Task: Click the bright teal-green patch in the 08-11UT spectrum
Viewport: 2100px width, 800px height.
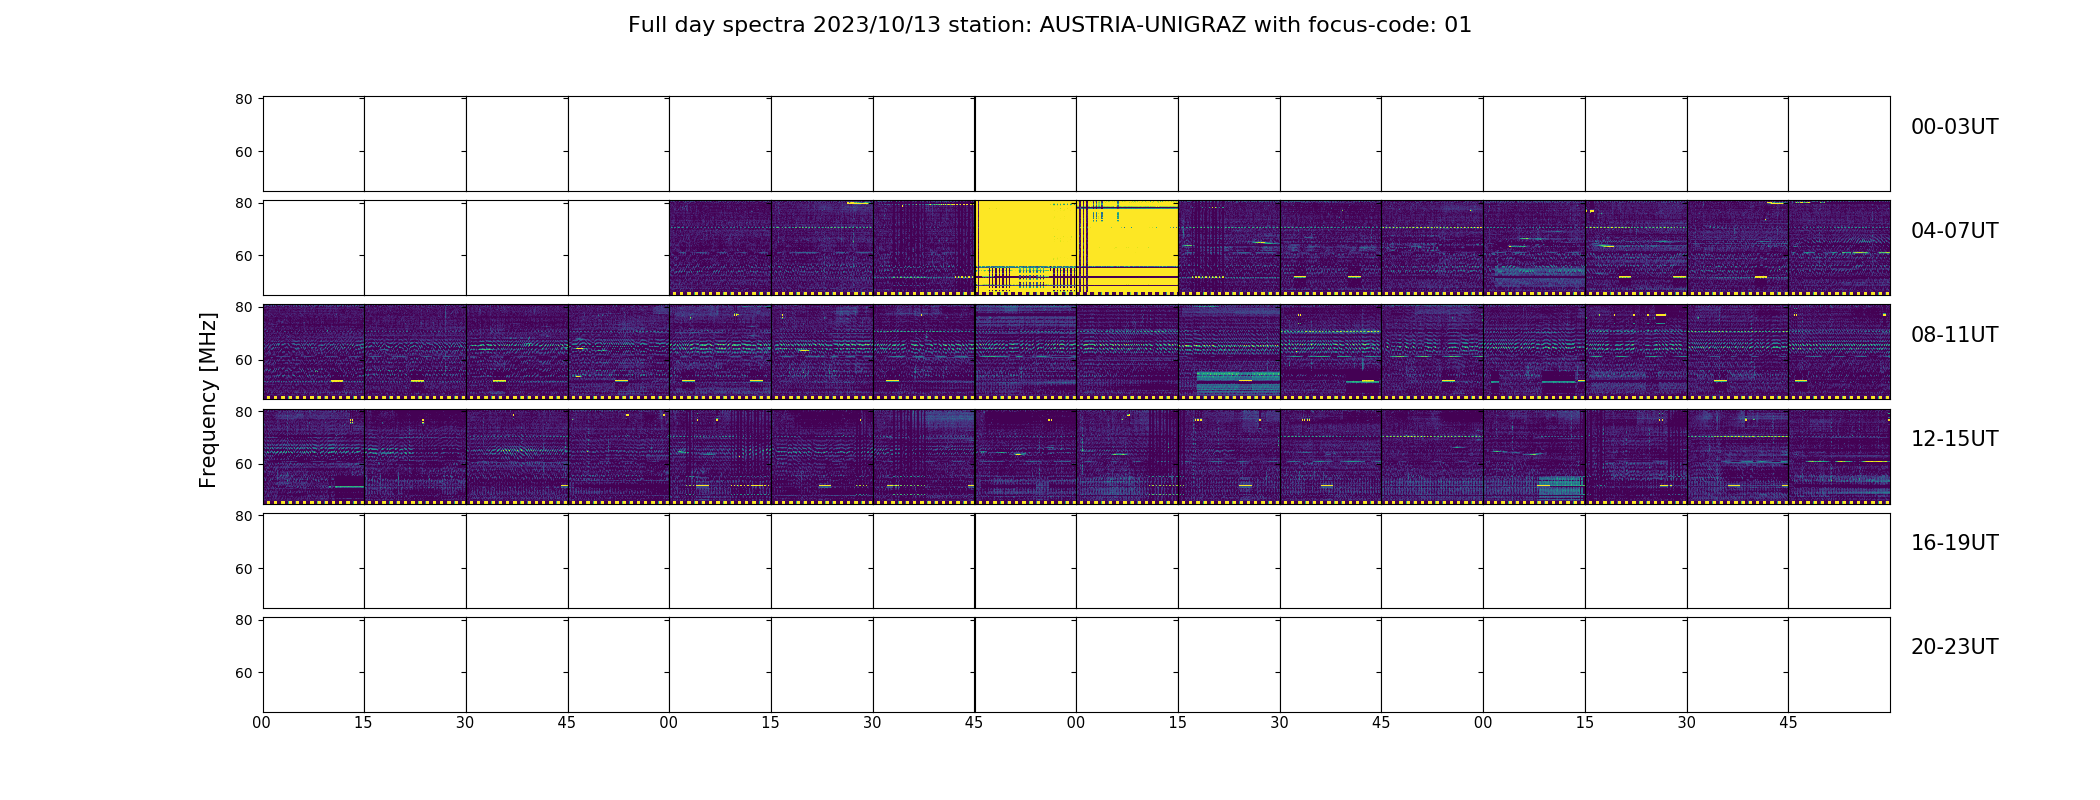Action: point(1238,382)
